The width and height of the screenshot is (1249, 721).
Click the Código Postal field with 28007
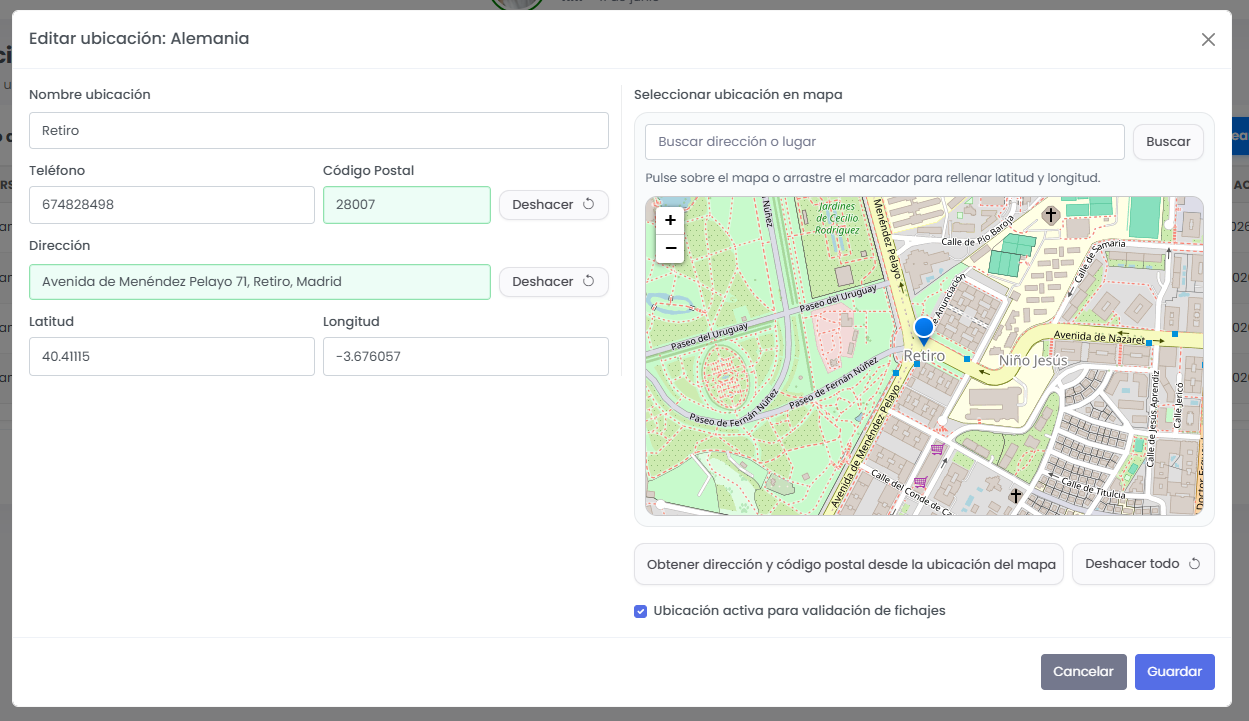pyautogui.click(x=407, y=205)
